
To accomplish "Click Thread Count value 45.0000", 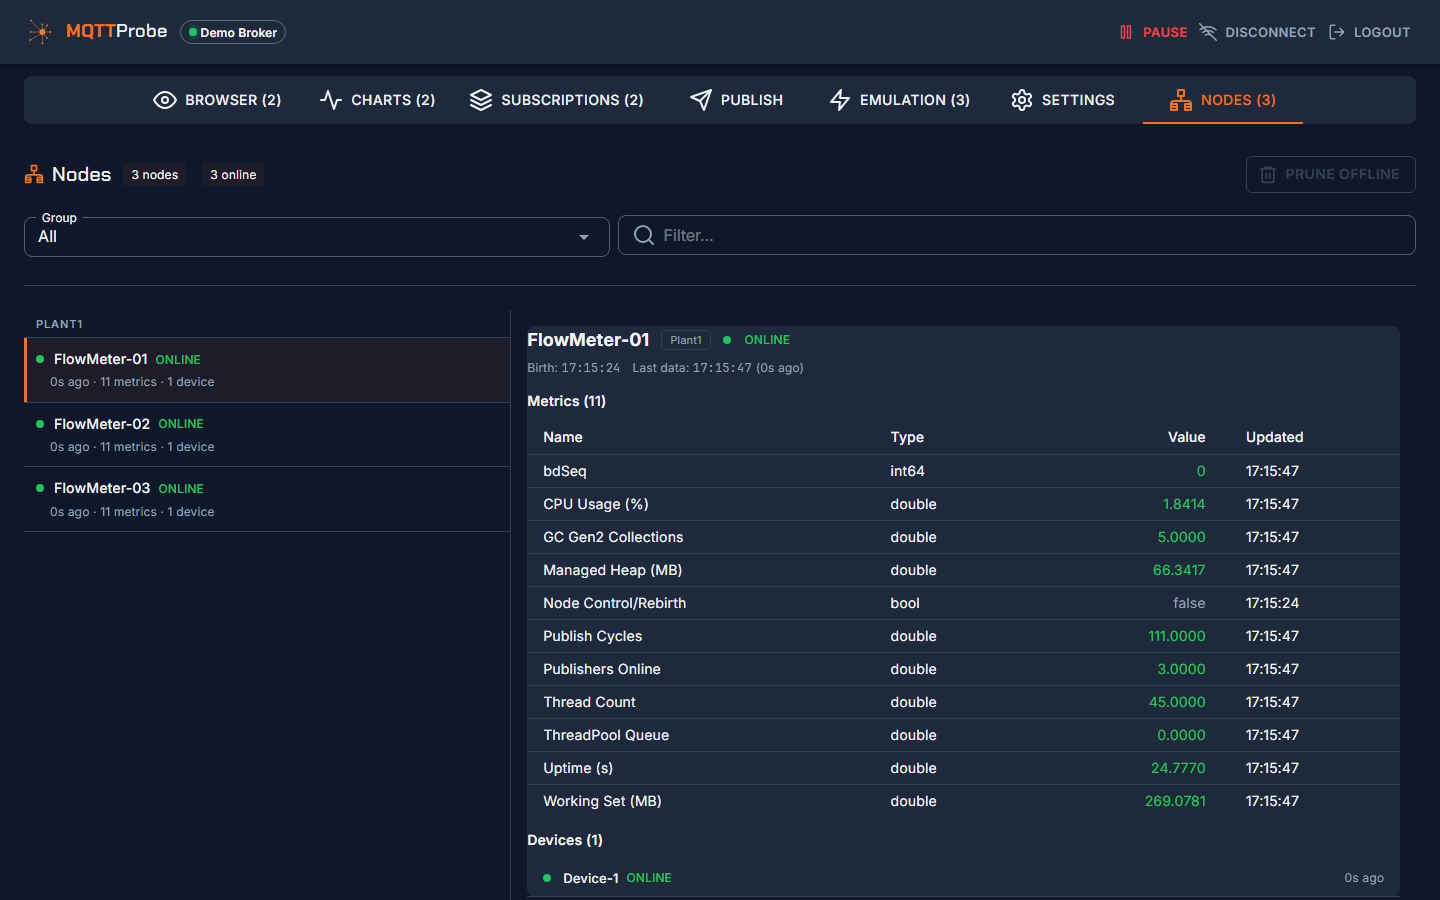I will [1177, 702].
